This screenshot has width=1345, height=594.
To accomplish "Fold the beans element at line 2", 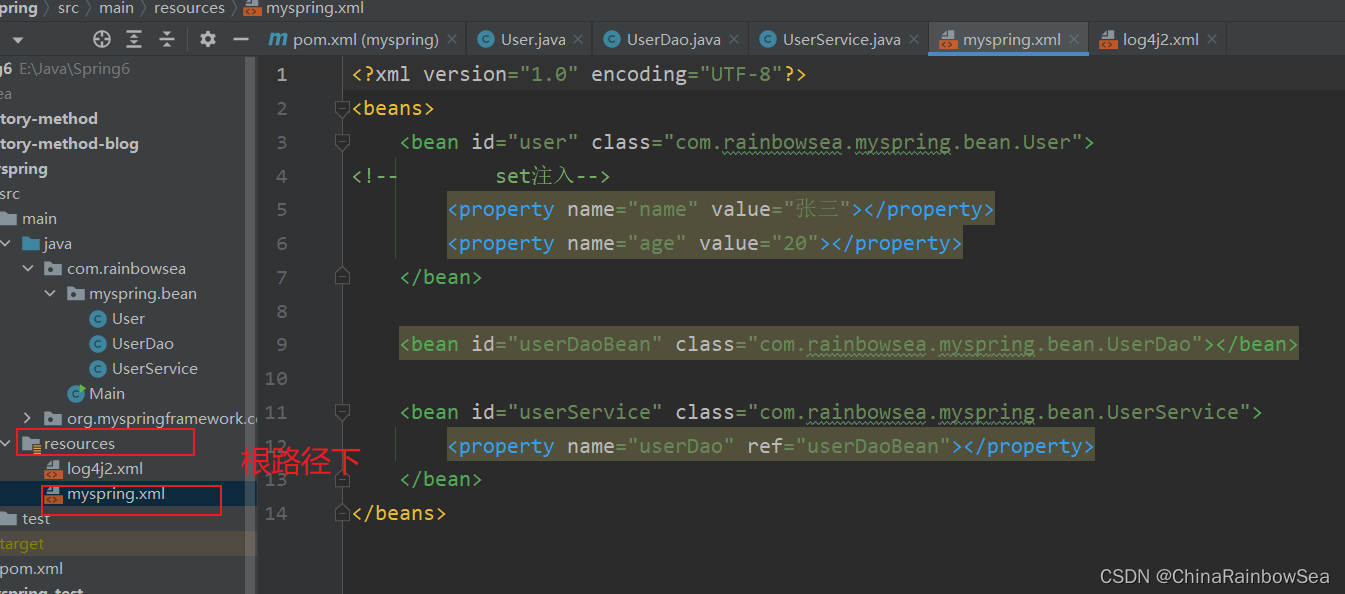I will pos(343,108).
